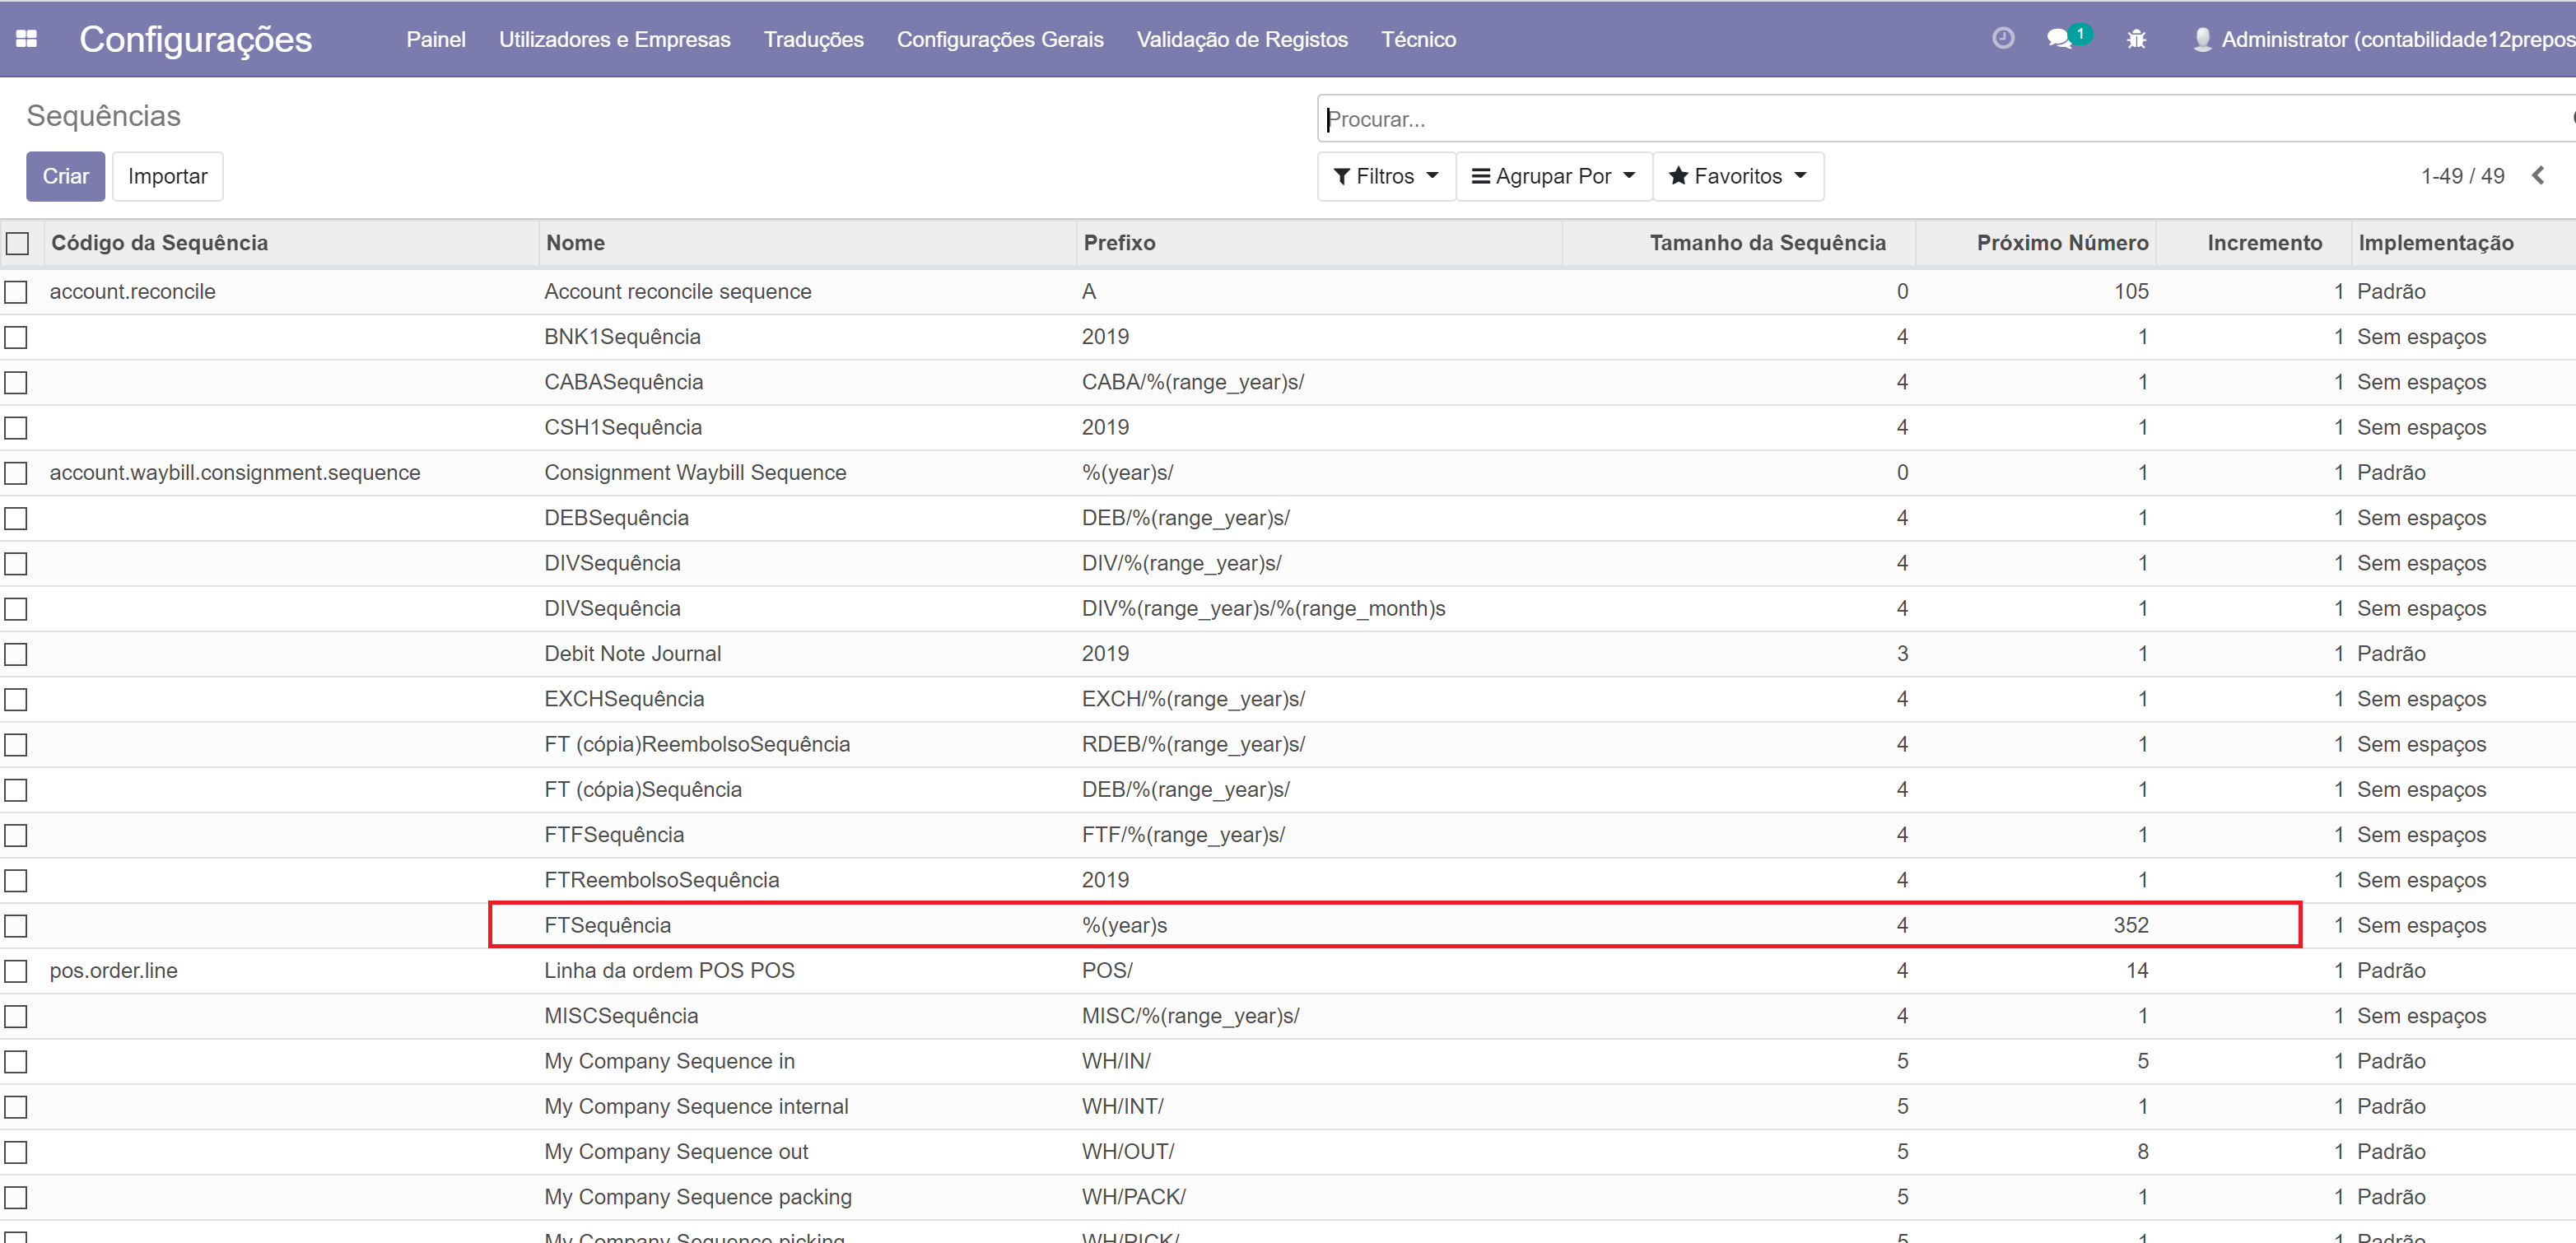The width and height of the screenshot is (2576, 1243).
Task: Open the Utilizadores e Empresas menu
Action: pyautogui.click(x=614, y=39)
